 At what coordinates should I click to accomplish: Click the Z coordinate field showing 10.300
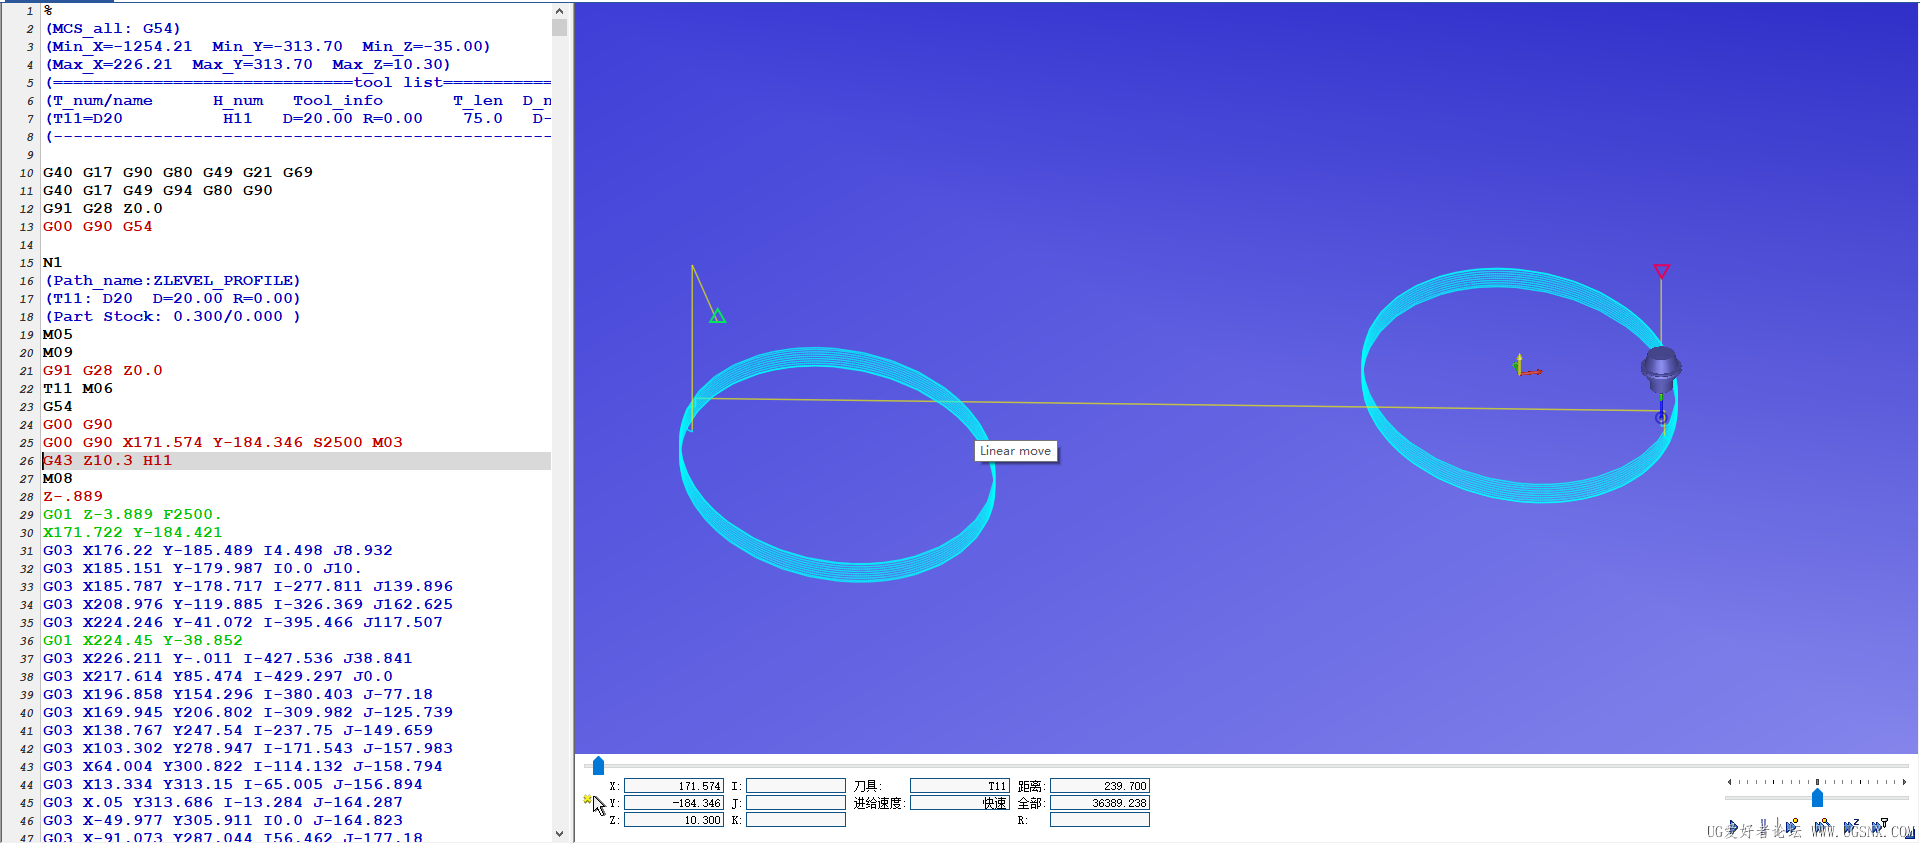(x=674, y=820)
